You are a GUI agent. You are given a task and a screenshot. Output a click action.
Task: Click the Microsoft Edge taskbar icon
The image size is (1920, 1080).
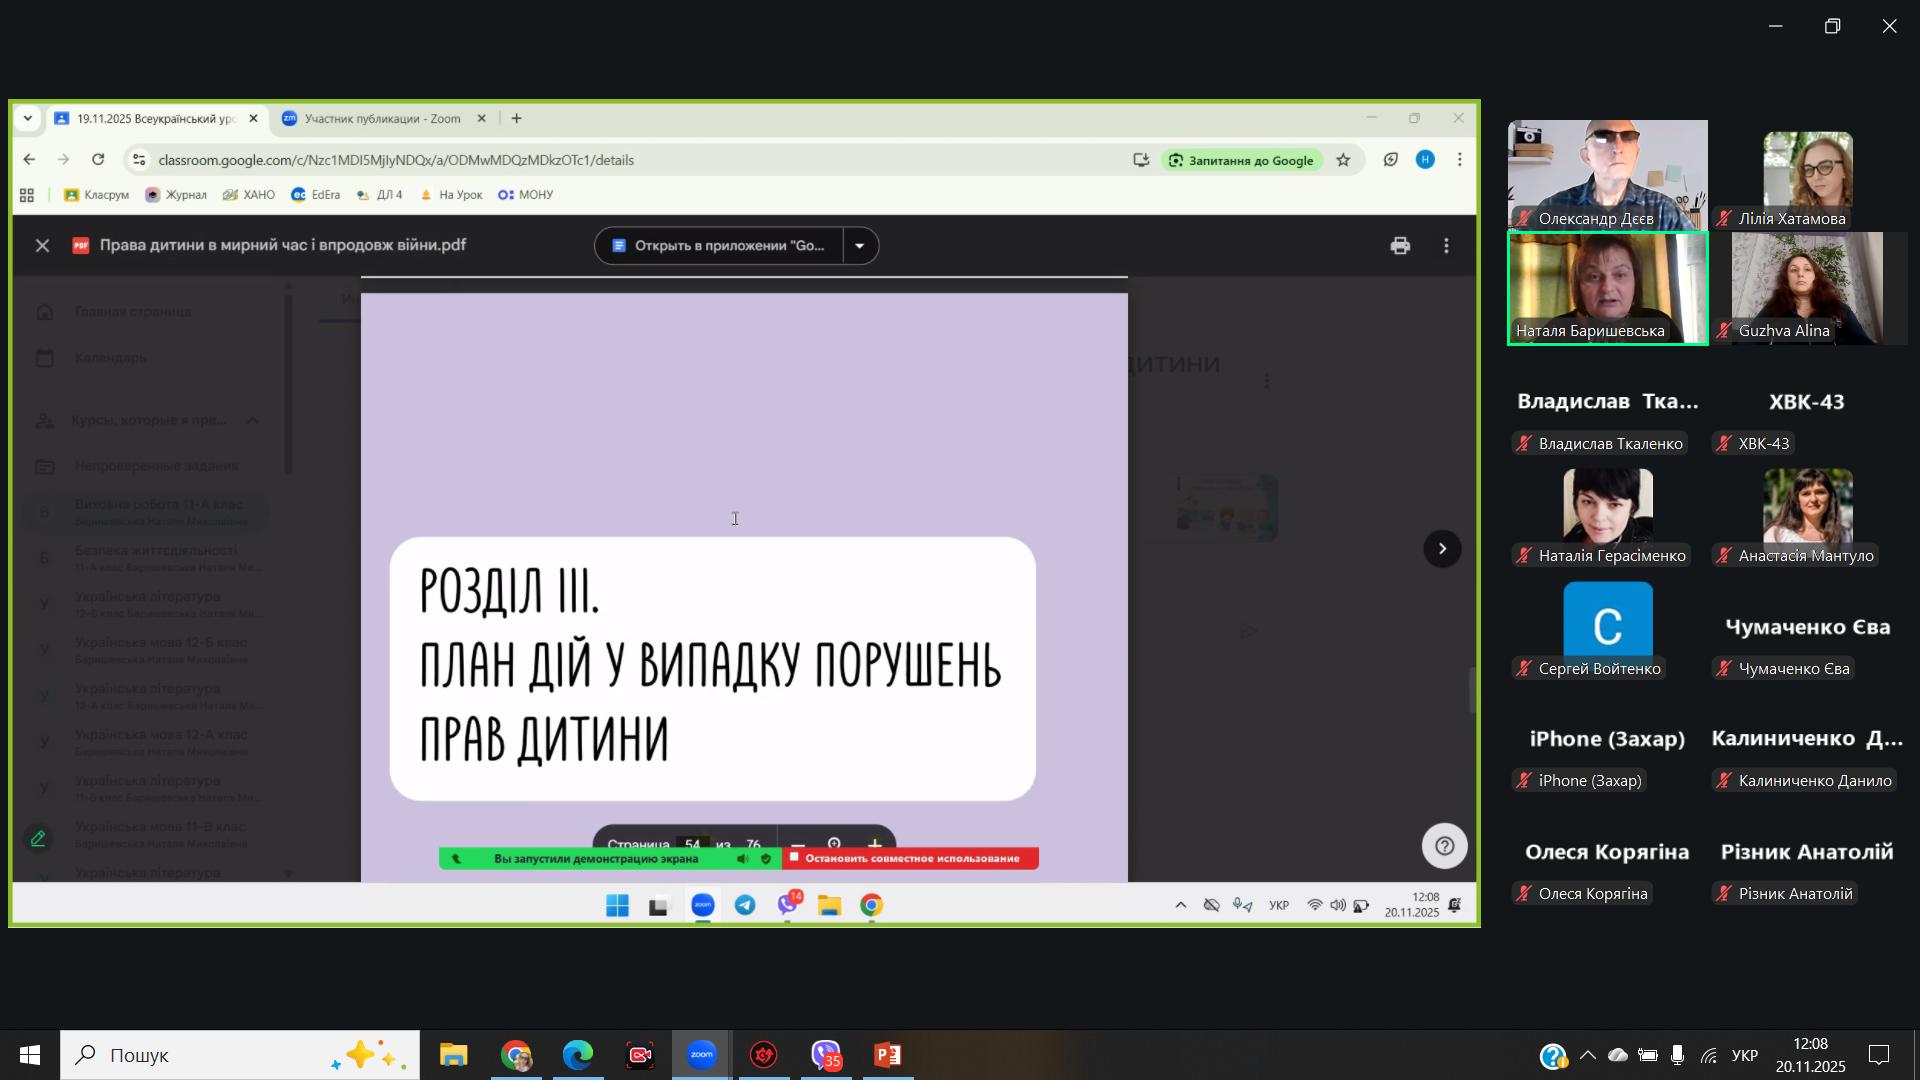(578, 1055)
